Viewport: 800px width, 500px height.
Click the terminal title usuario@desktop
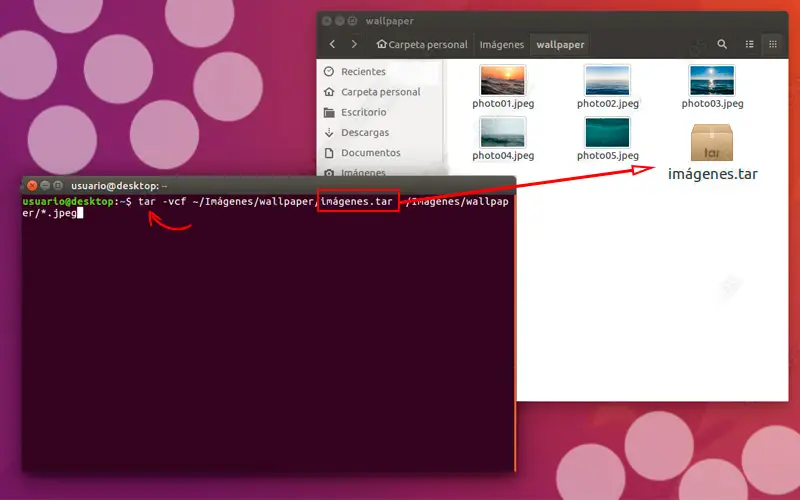coord(119,186)
